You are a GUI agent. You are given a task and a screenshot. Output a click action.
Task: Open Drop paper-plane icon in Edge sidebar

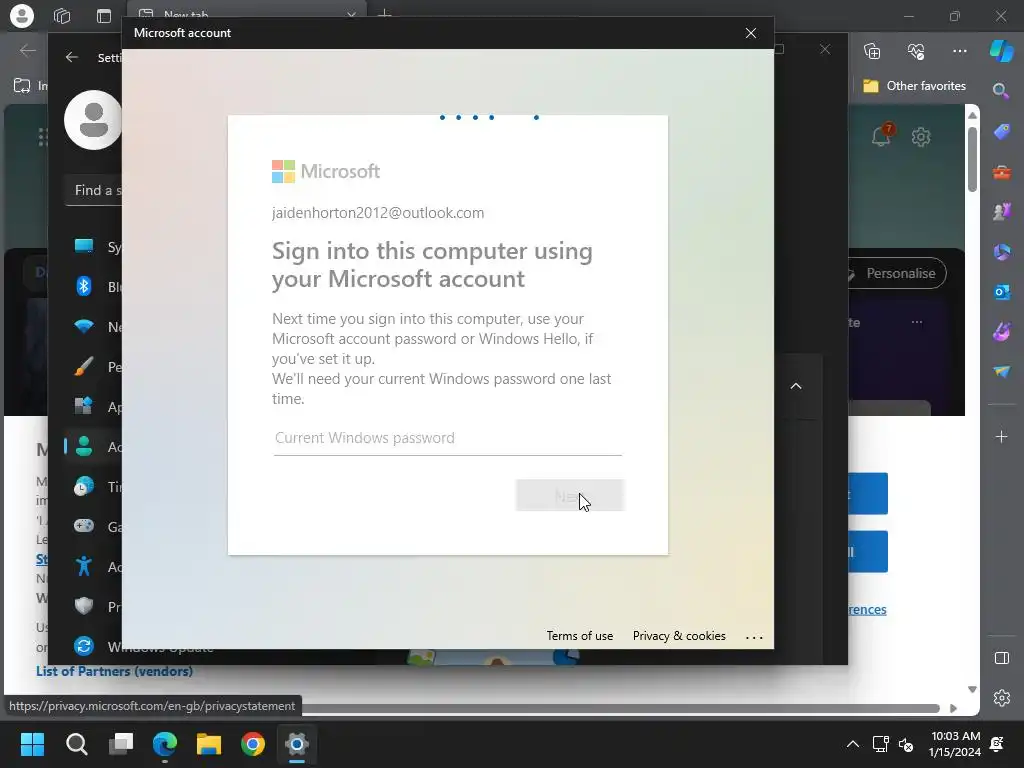click(1002, 371)
